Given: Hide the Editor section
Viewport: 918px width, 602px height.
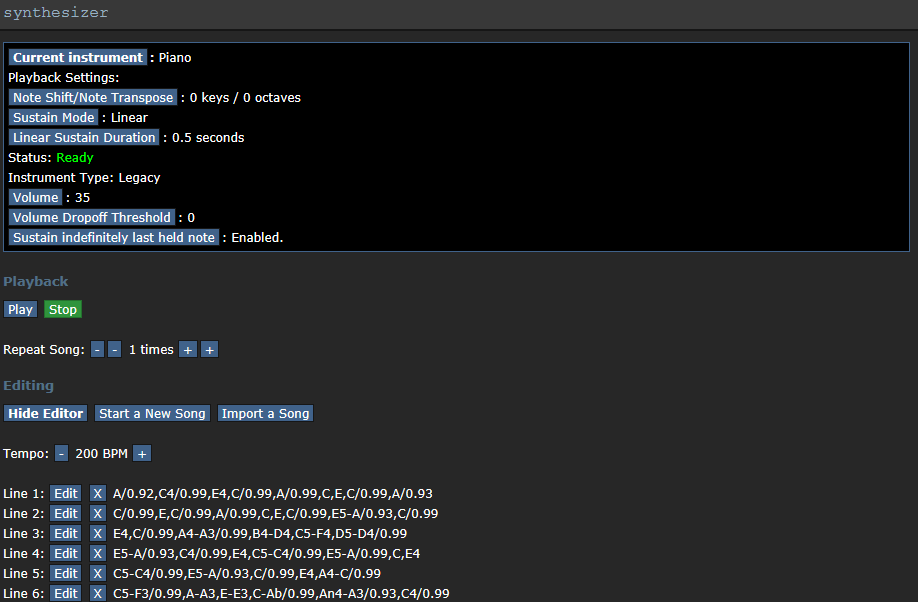Looking at the screenshot, I should pyautogui.click(x=46, y=413).
